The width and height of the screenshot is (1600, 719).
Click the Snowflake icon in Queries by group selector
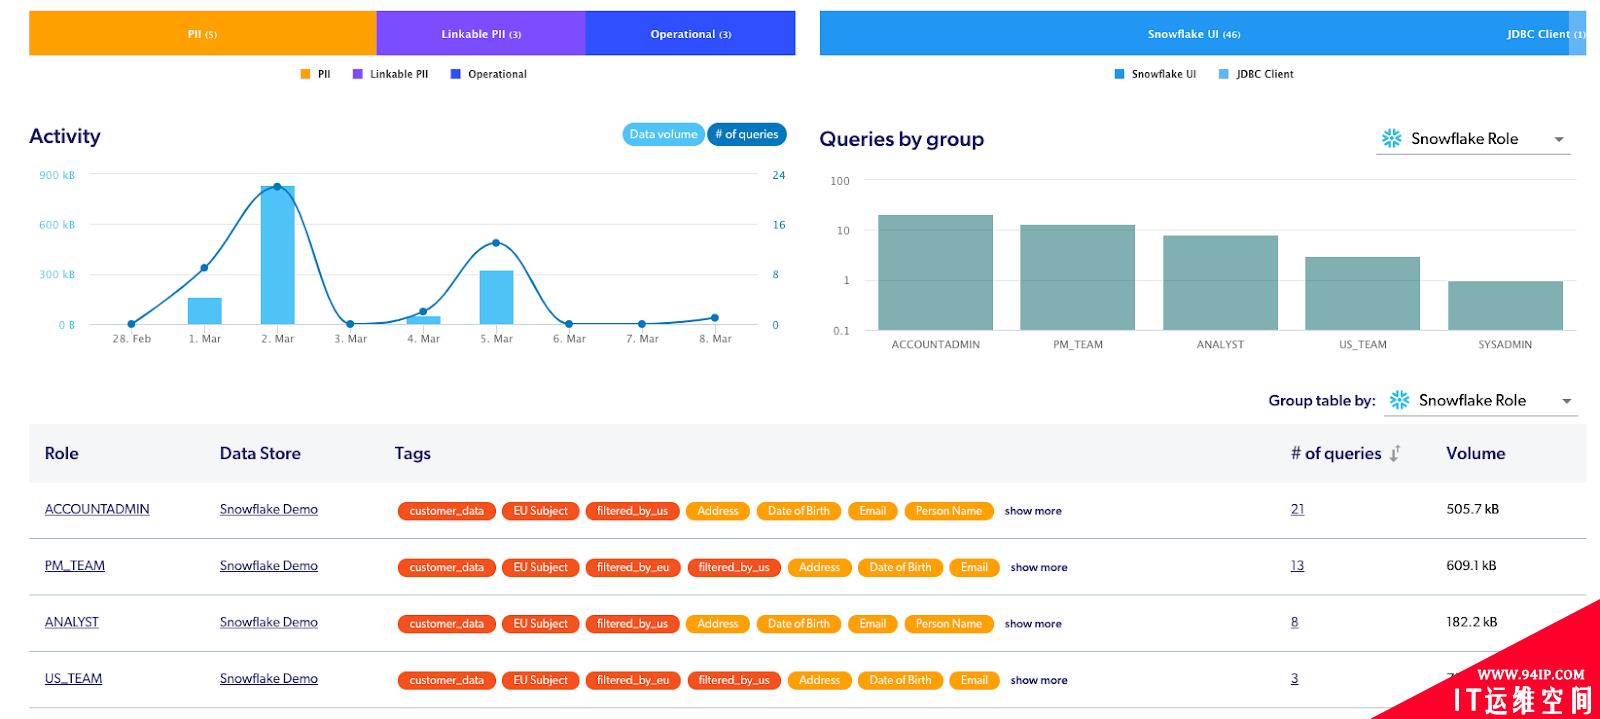click(x=1392, y=139)
